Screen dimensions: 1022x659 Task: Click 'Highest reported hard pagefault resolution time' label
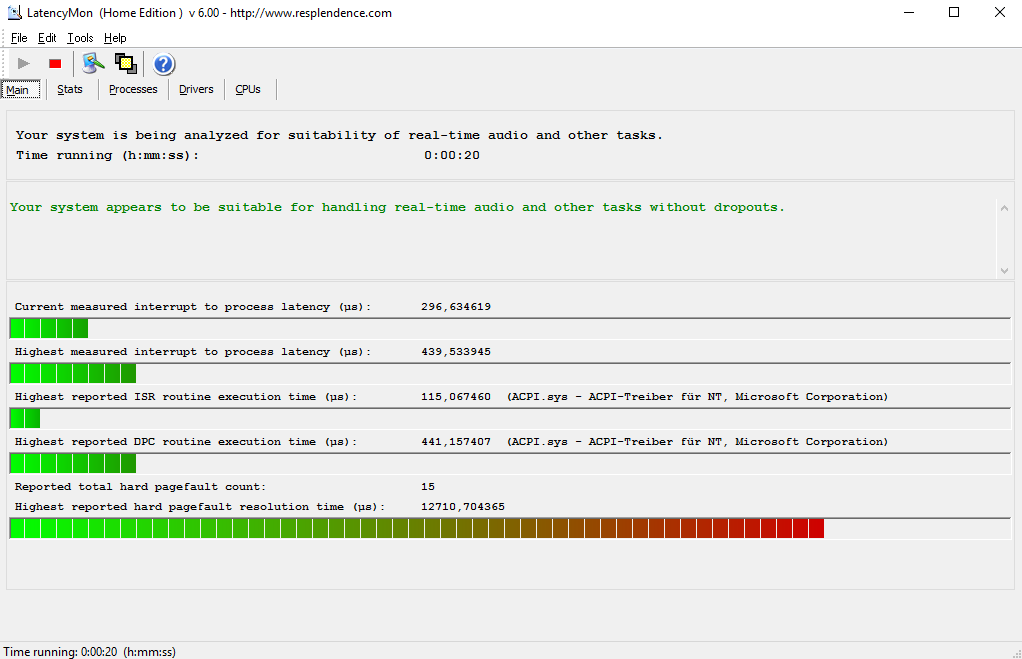(x=200, y=506)
